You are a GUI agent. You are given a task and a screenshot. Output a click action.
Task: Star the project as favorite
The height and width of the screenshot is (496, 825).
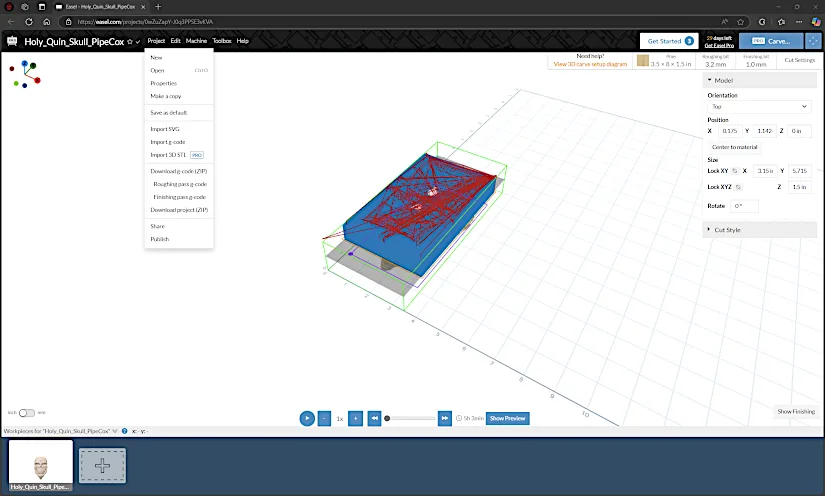click(x=130, y=42)
